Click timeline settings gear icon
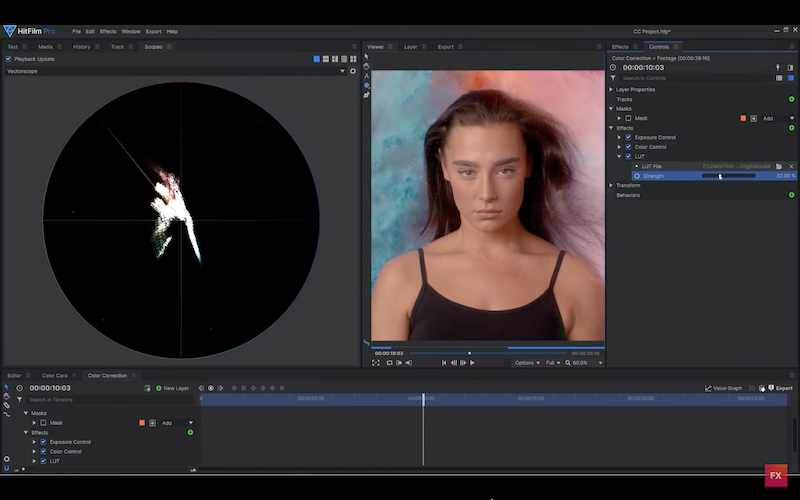Image resolution: width=800 pixels, height=500 pixels. point(7,459)
